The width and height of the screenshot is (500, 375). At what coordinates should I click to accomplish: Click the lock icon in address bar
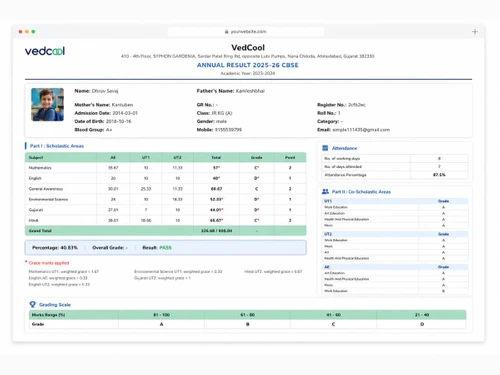pyautogui.click(x=227, y=32)
